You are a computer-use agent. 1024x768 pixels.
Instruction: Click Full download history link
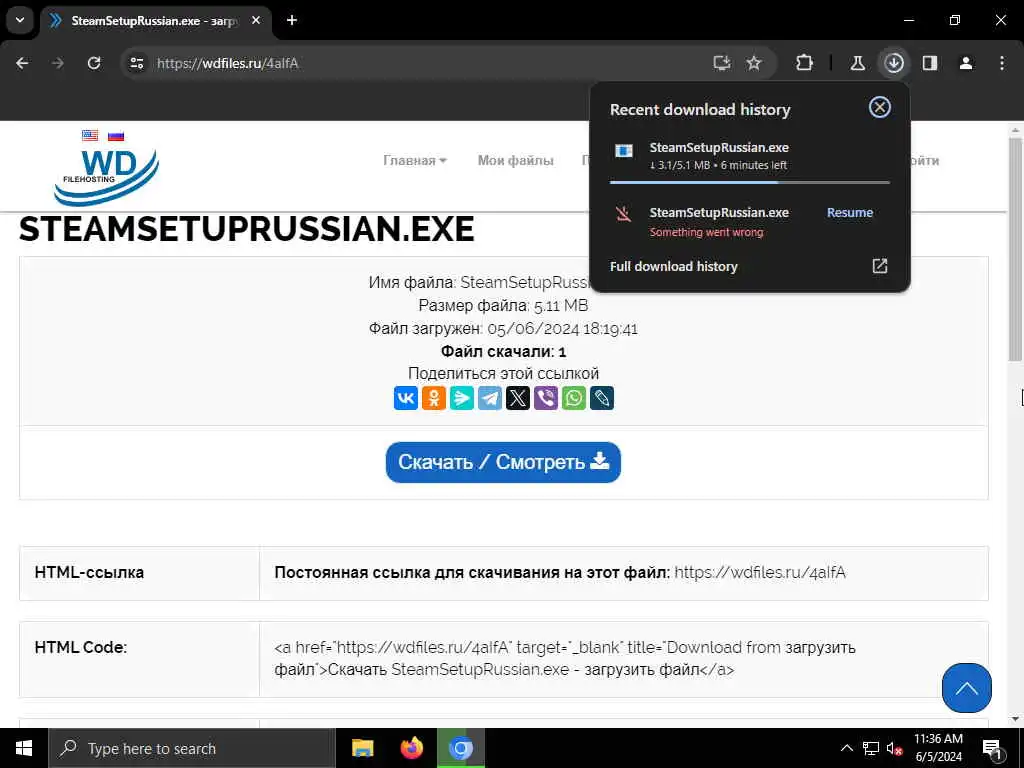tap(673, 266)
